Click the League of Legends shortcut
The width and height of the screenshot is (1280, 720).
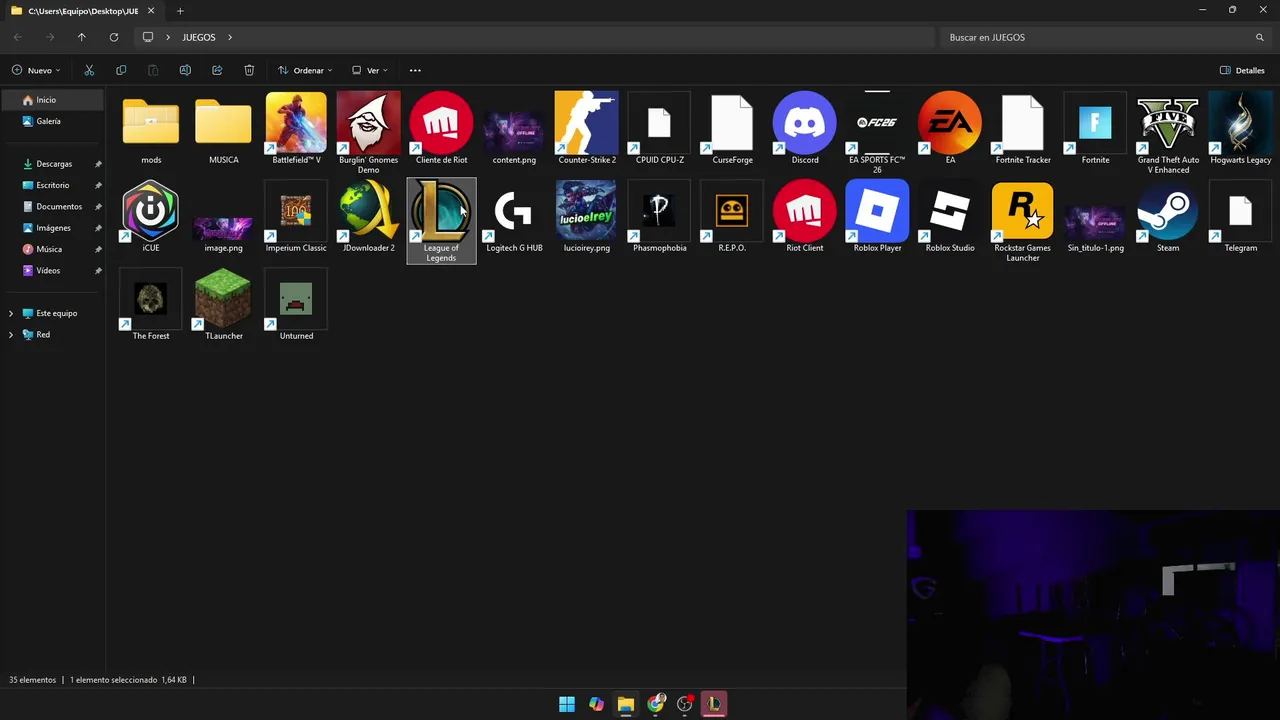[x=441, y=221]
